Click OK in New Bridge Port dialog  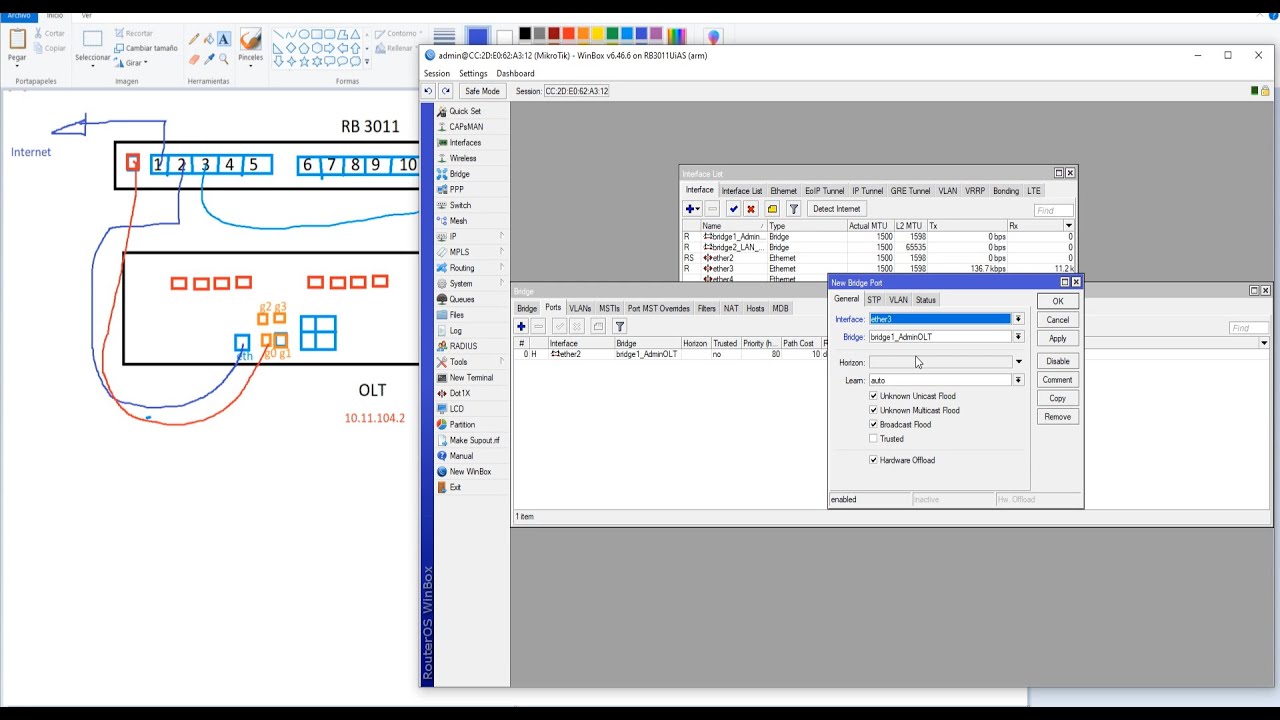pyautogui.click(x=1057, y=301)
